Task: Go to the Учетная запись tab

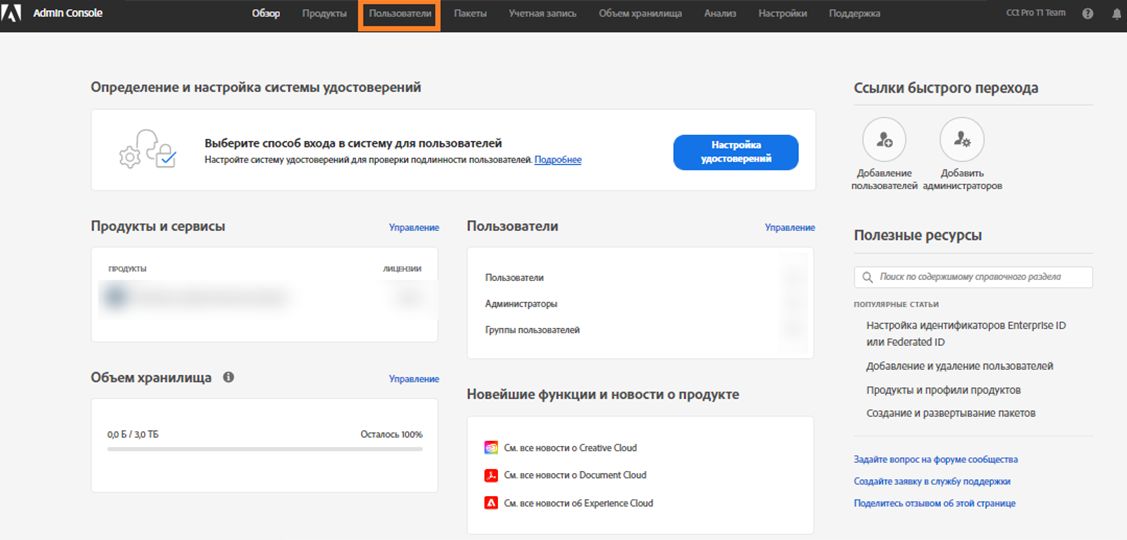Action: coord(543,14)
